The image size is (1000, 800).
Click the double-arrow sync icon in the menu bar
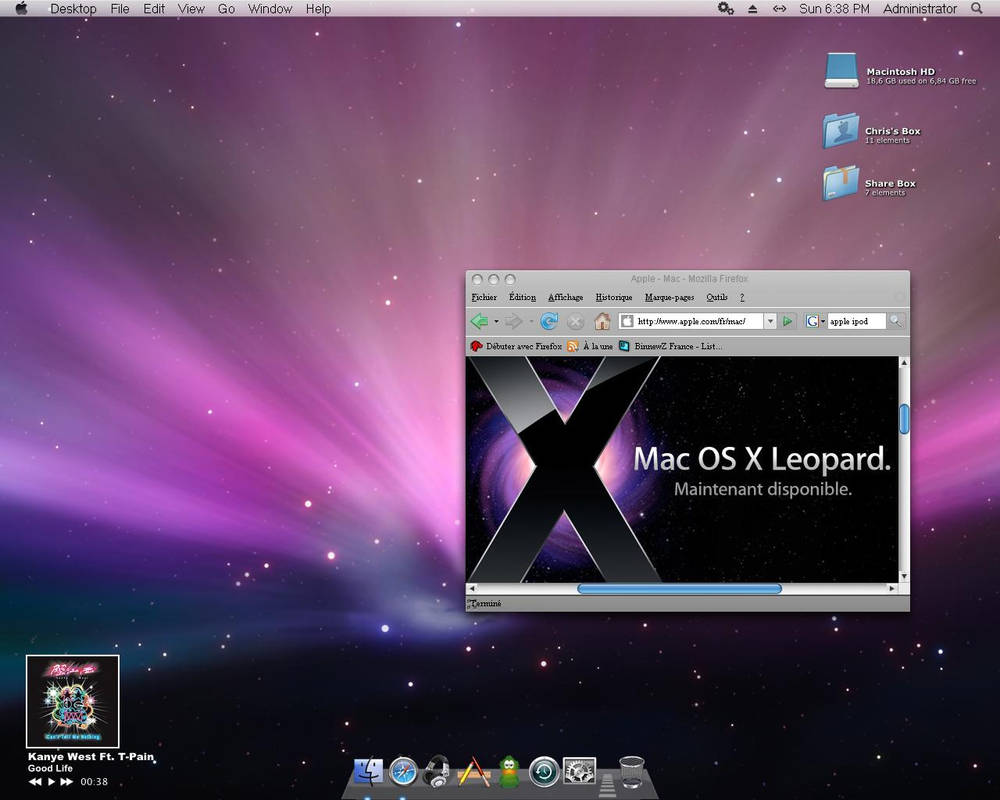(x=779, y=9)
